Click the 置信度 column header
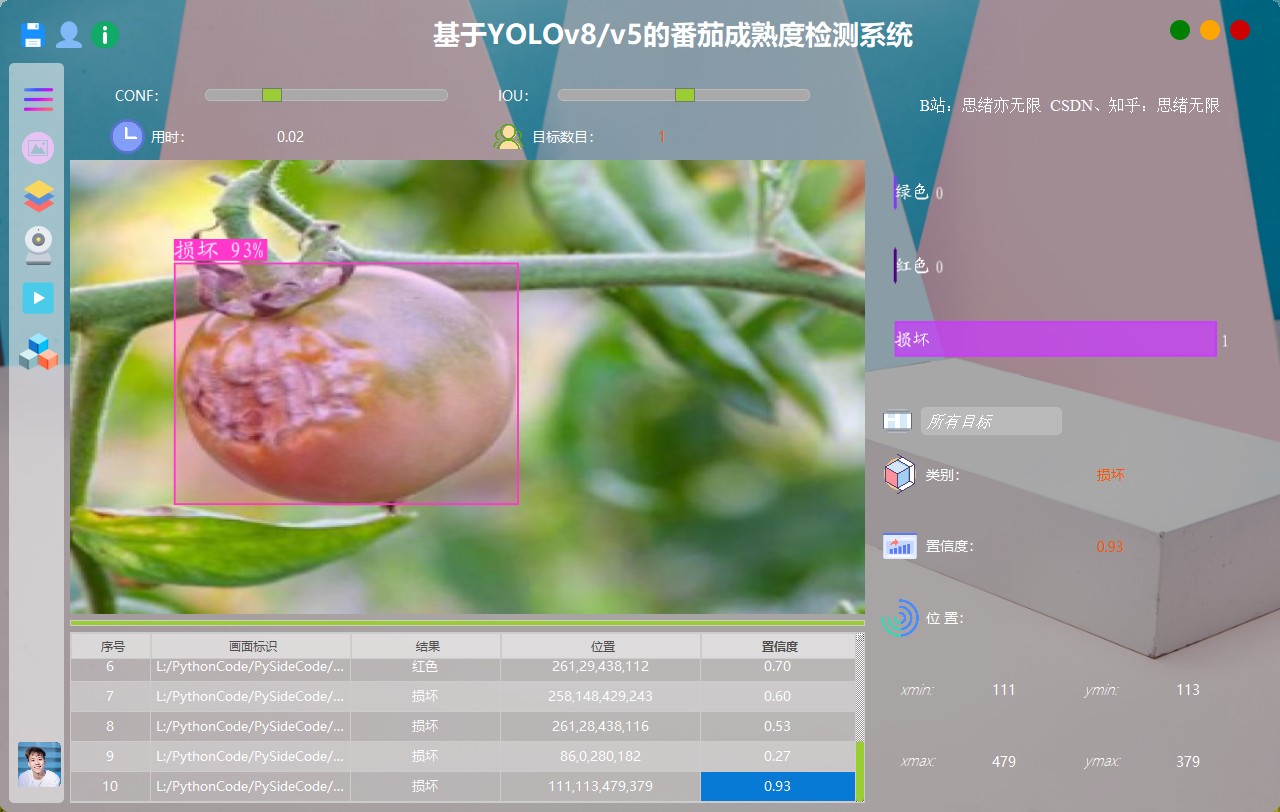1280x812 pixels. coord(778,646)
